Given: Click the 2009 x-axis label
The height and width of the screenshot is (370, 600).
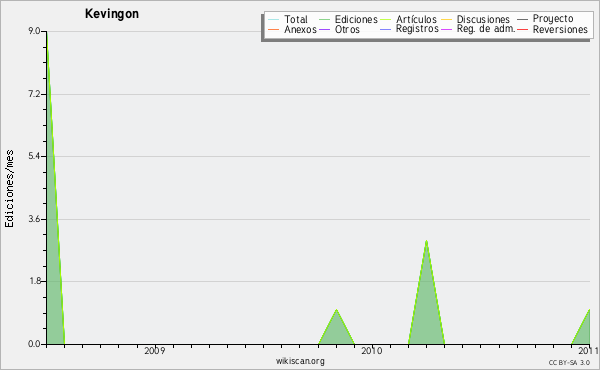Looking at the screenshot, I should point(155,351).
